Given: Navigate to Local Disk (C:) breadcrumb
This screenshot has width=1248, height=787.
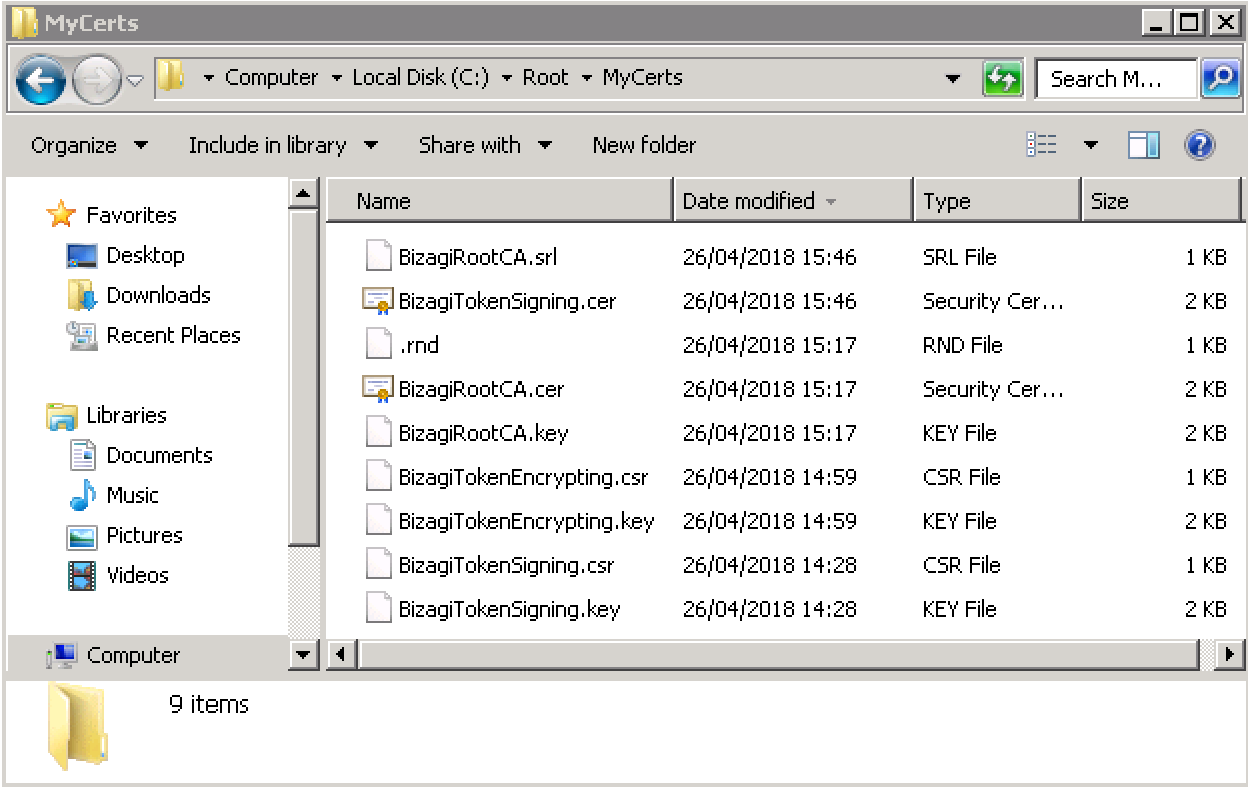Looking at the screenshot, I should [x=421, y=78].
